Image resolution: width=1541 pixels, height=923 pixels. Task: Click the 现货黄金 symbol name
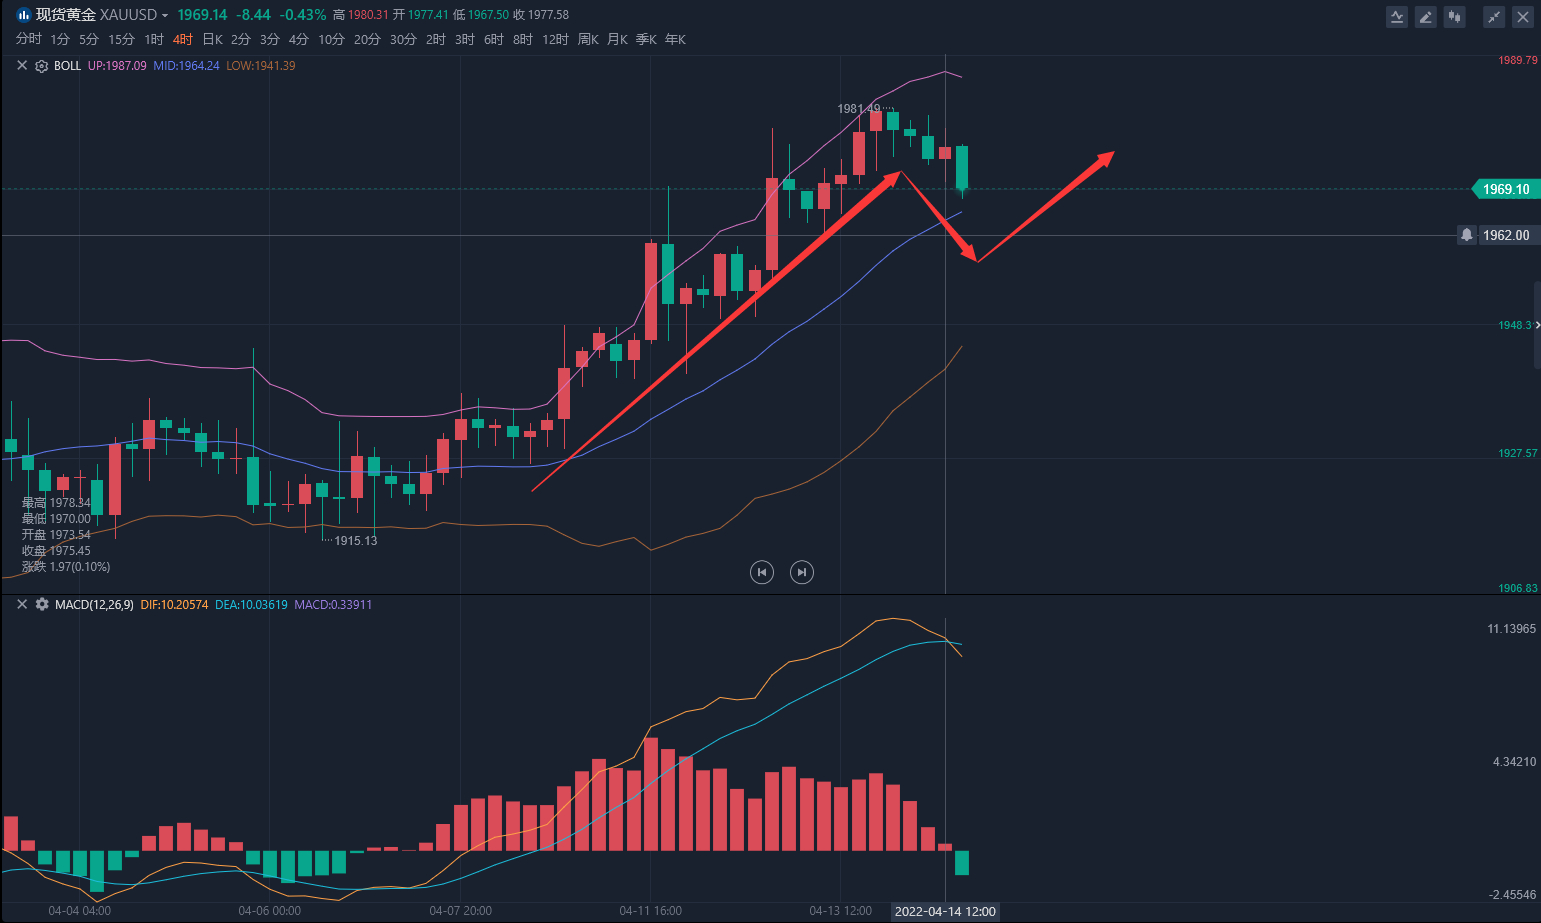66,15
